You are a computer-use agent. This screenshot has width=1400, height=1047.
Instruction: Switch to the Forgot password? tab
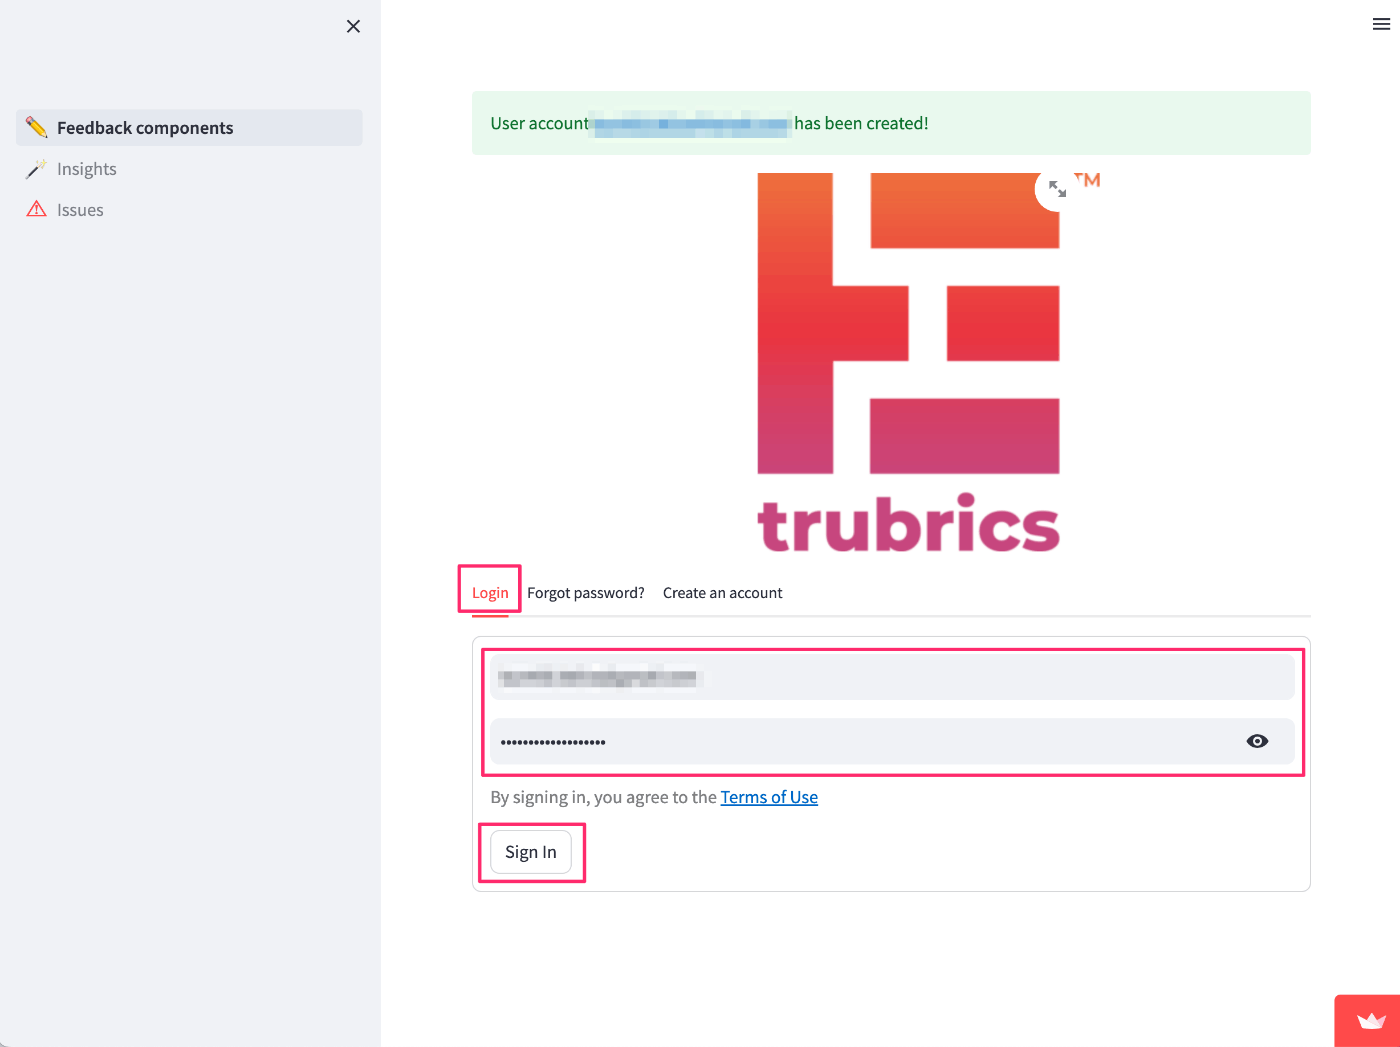586,593
